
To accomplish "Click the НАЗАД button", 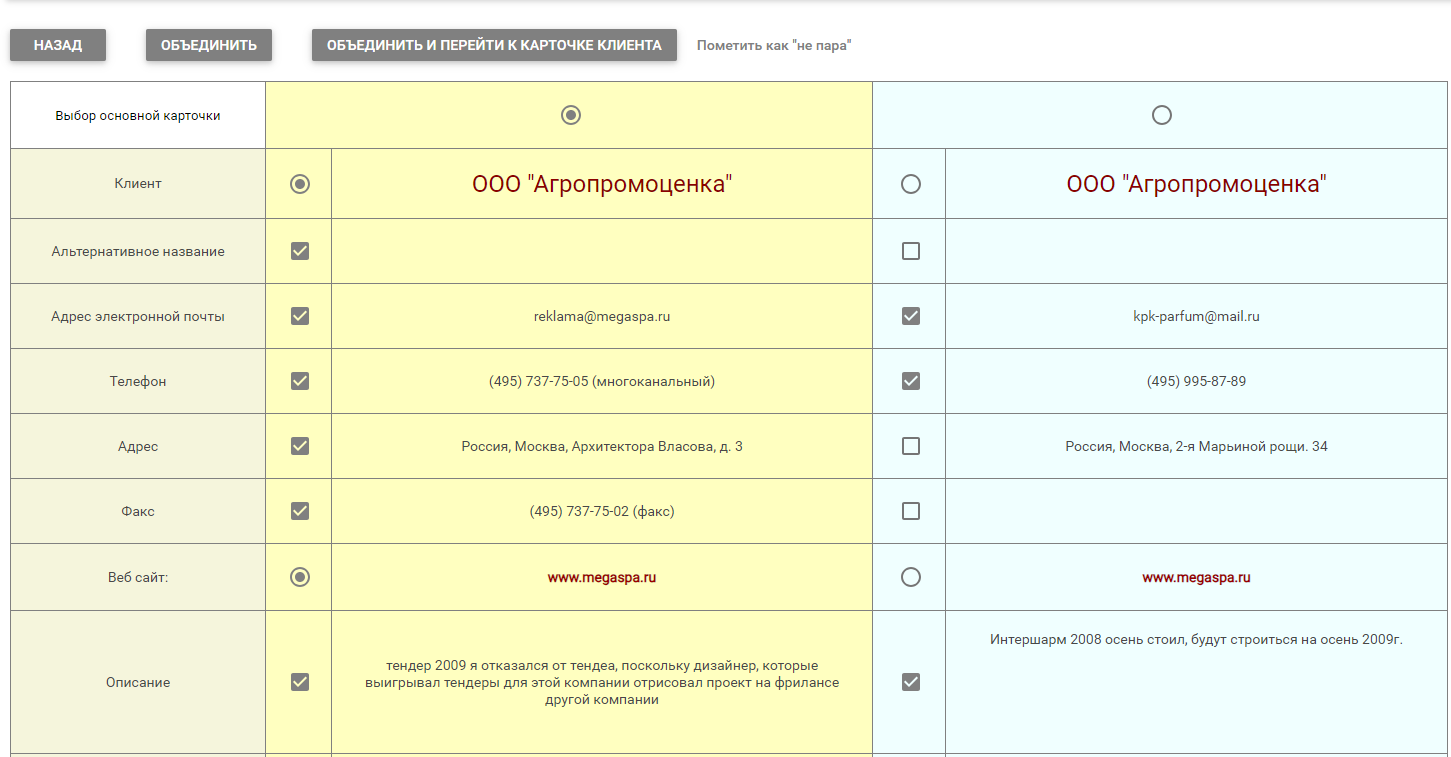I will (58, 45).
